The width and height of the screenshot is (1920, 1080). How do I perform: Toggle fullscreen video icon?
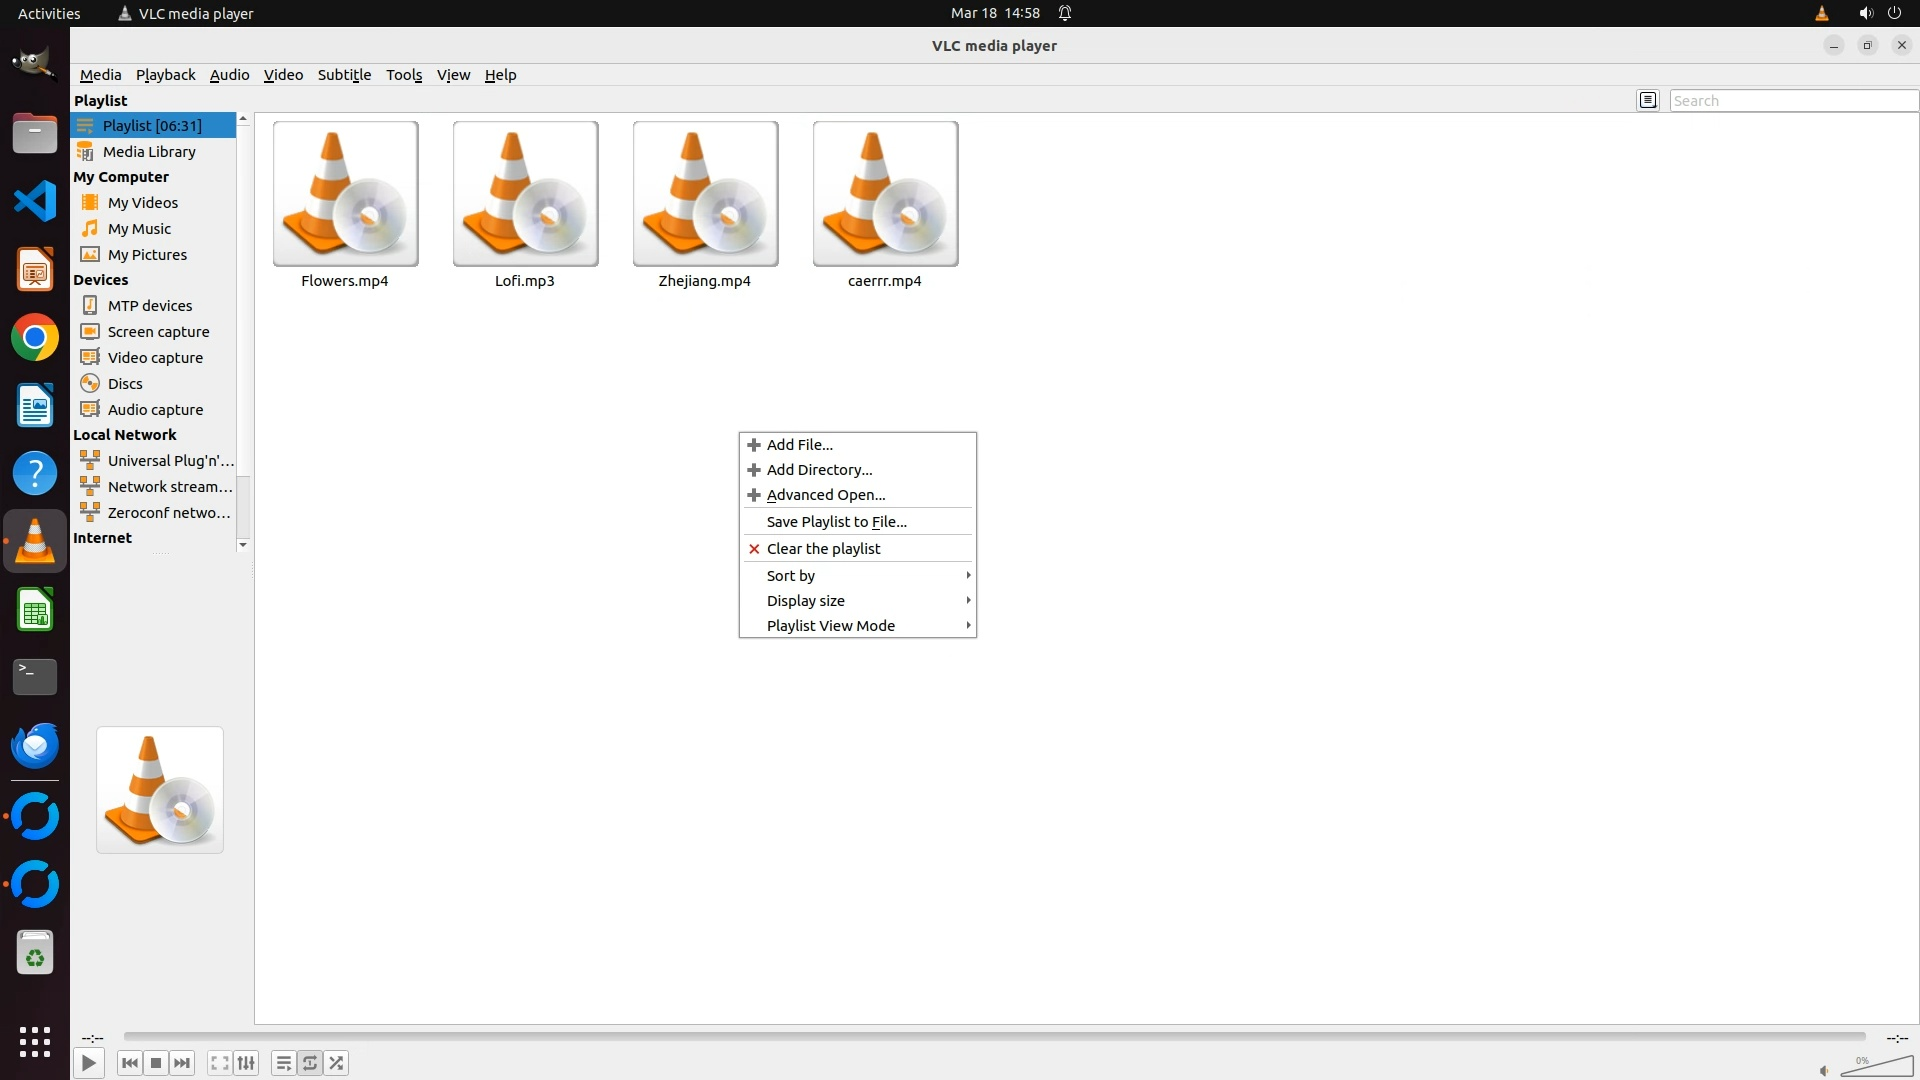coord(219,1063)
